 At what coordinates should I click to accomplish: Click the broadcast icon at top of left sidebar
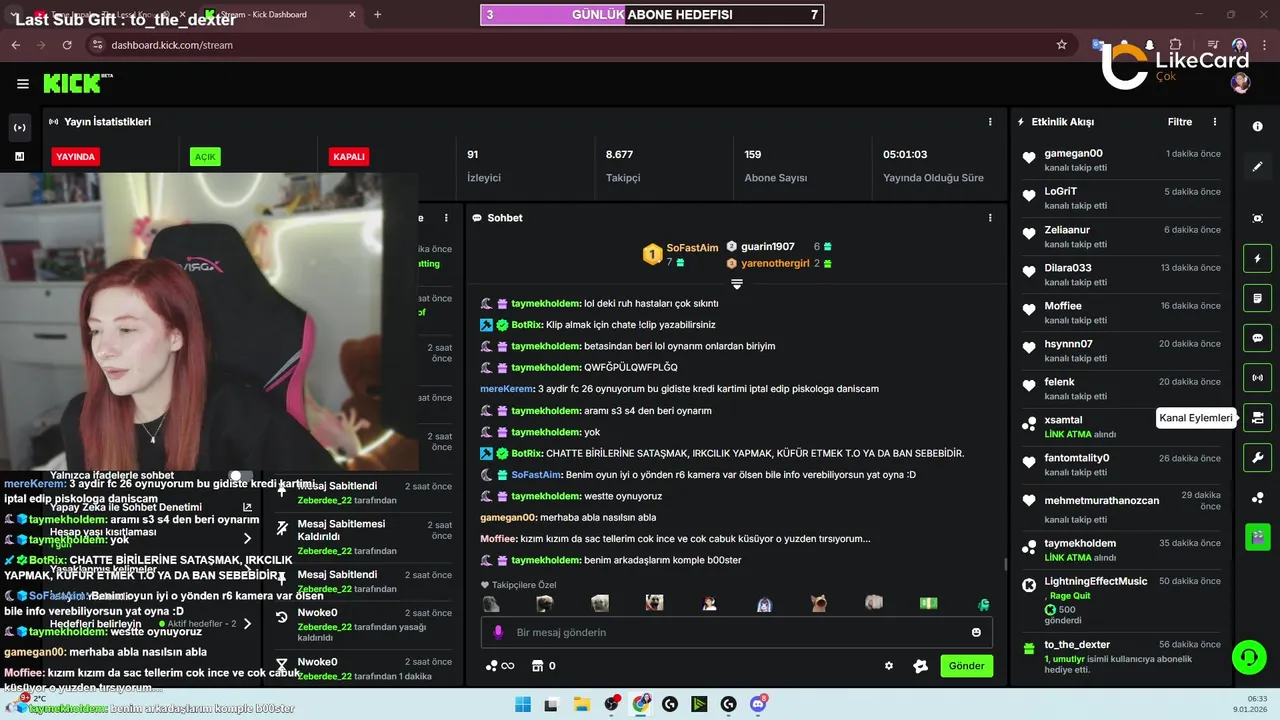(x=19, y=128)
